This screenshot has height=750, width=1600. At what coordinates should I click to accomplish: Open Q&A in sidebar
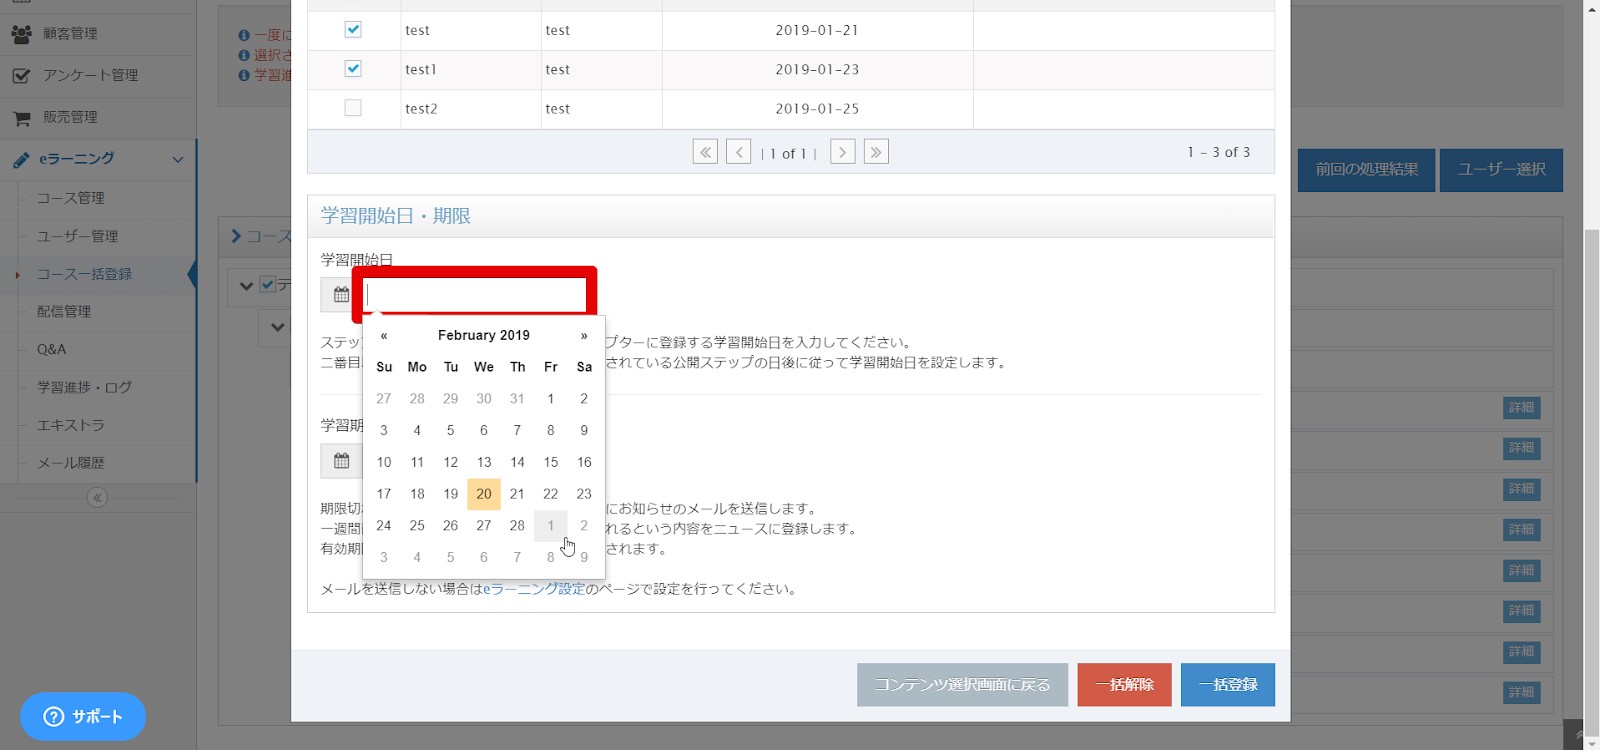tap(52, 349)
